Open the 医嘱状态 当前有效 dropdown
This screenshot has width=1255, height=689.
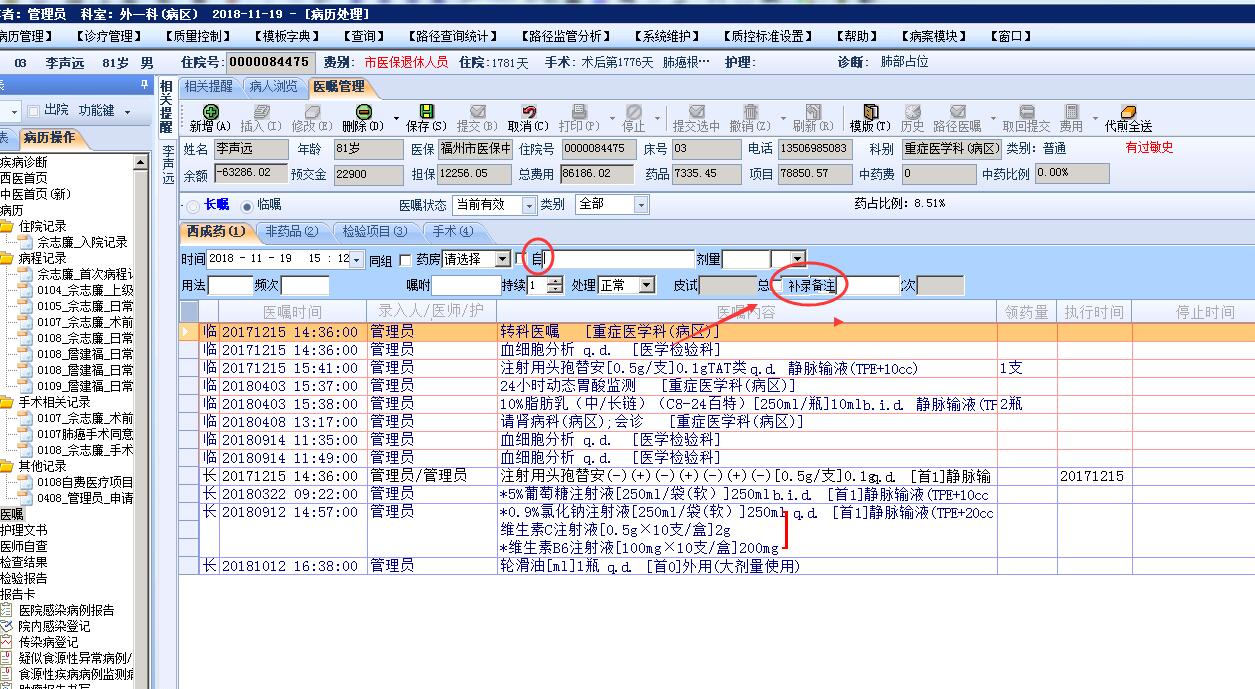(528, 204)
